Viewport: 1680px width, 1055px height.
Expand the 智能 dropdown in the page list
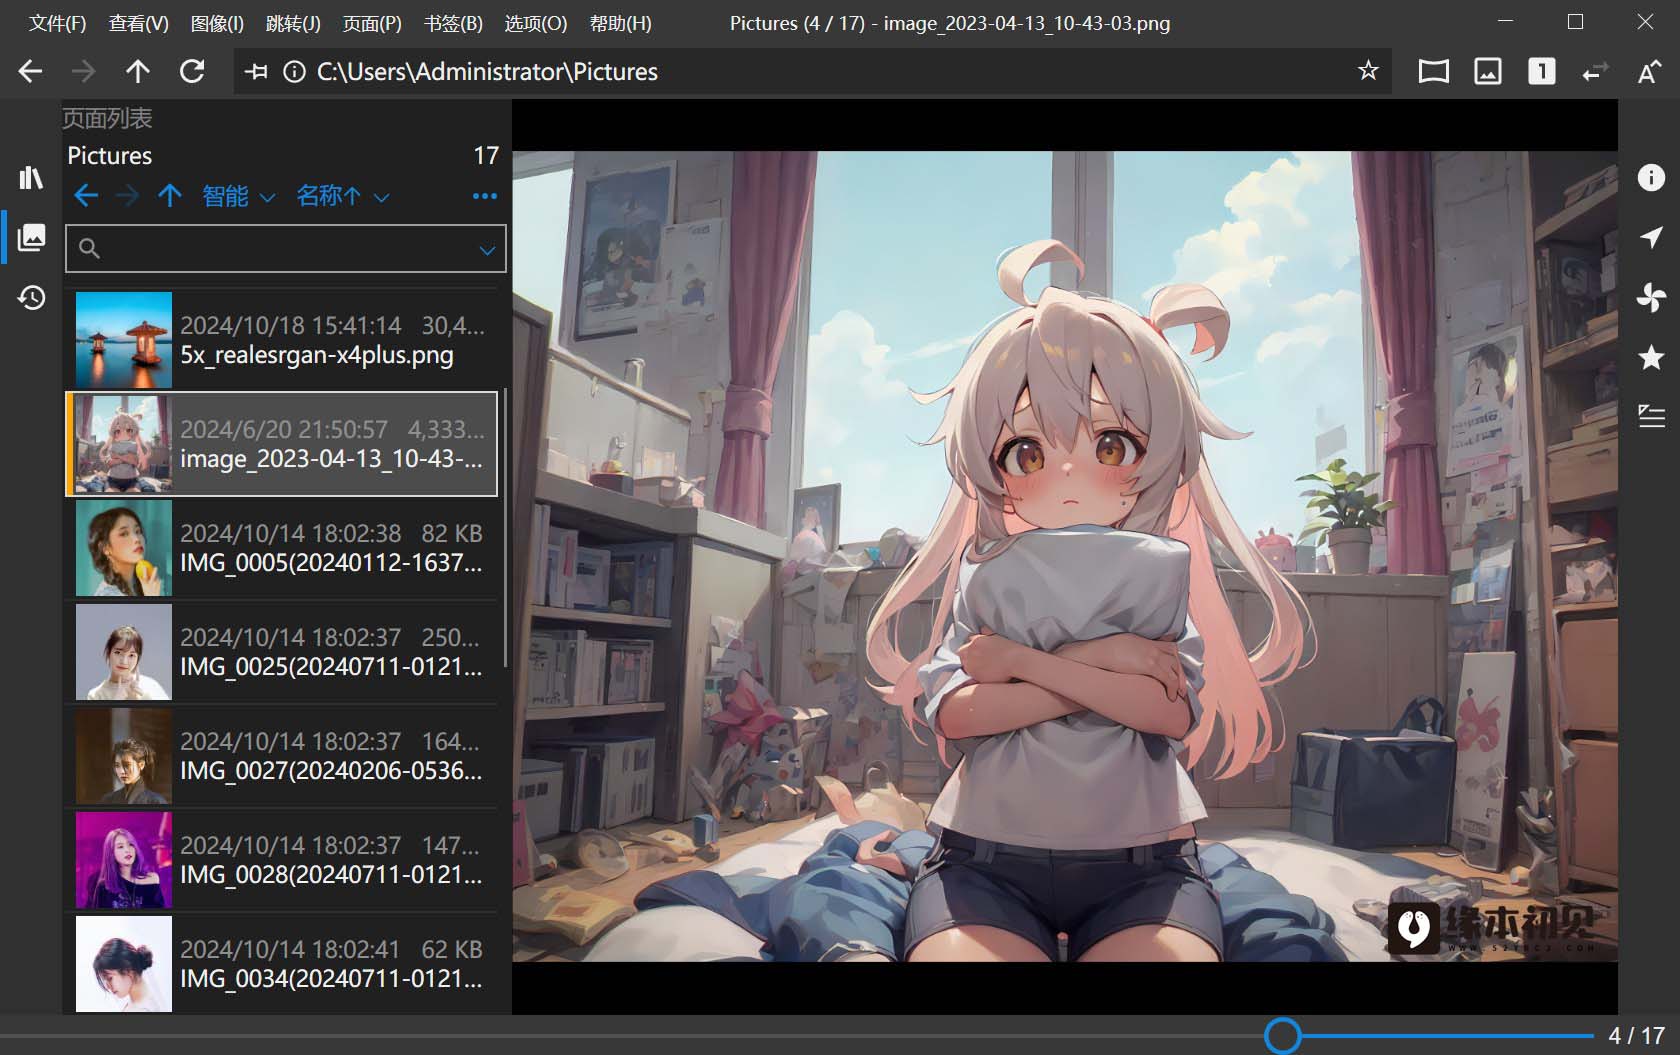(238, 196)
